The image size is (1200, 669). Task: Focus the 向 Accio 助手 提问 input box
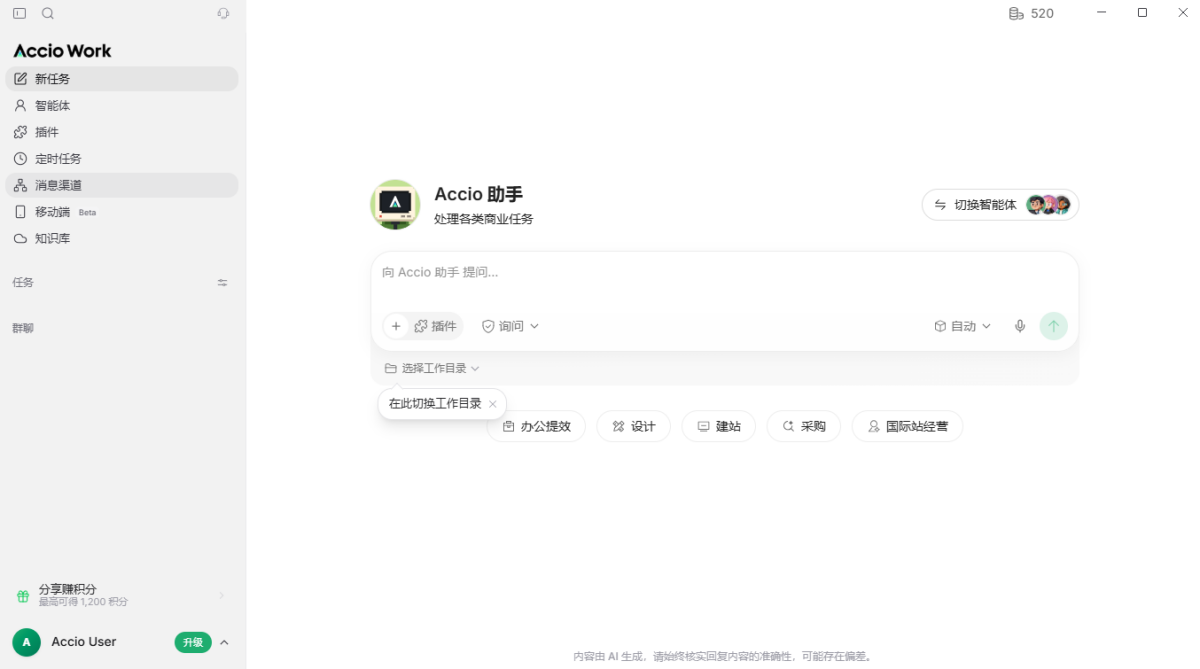click(x=724, y=272)
